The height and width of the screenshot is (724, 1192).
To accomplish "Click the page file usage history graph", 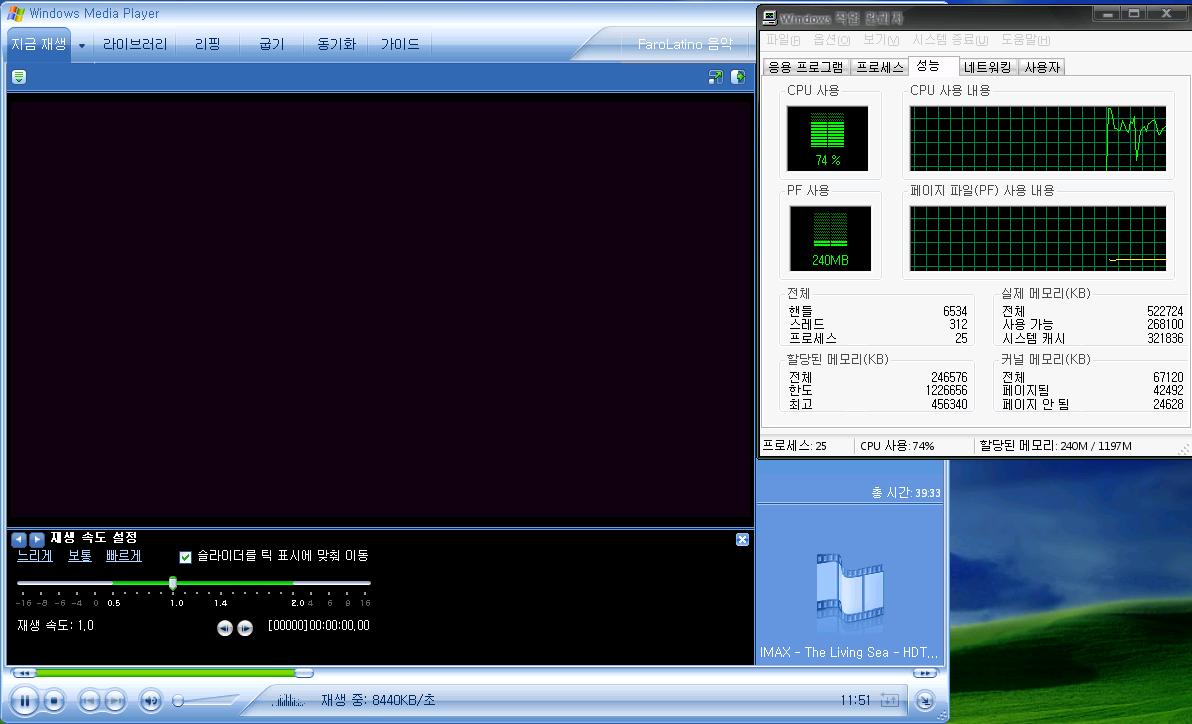I will [1038, 238].
